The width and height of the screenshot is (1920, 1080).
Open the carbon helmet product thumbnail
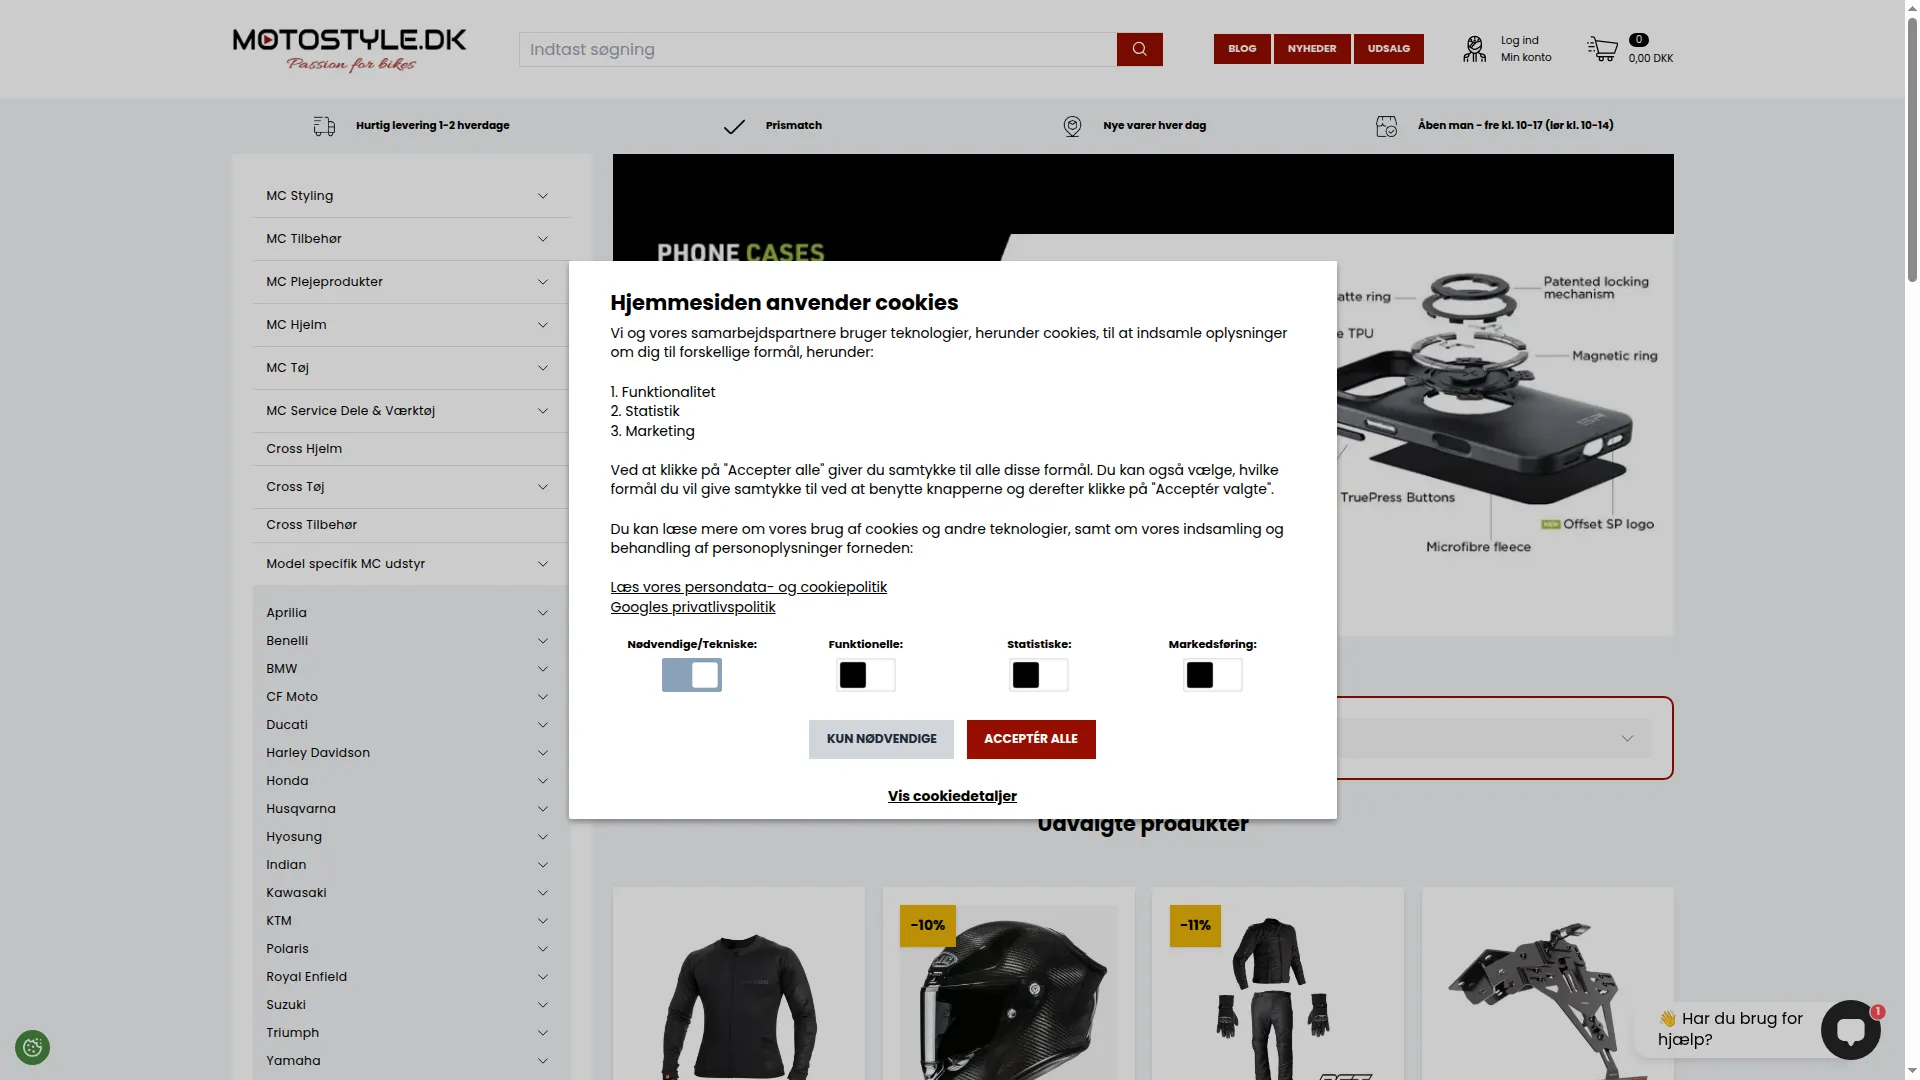coord(1009,995)
